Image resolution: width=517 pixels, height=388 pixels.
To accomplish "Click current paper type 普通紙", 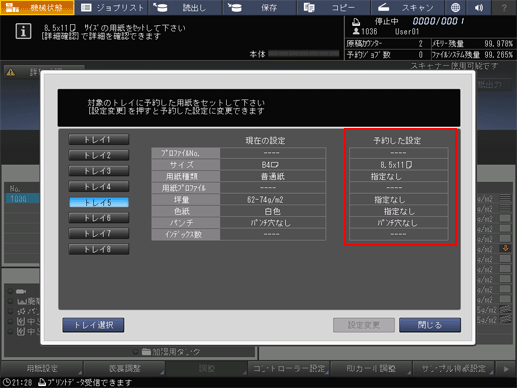I will [273, 176].
